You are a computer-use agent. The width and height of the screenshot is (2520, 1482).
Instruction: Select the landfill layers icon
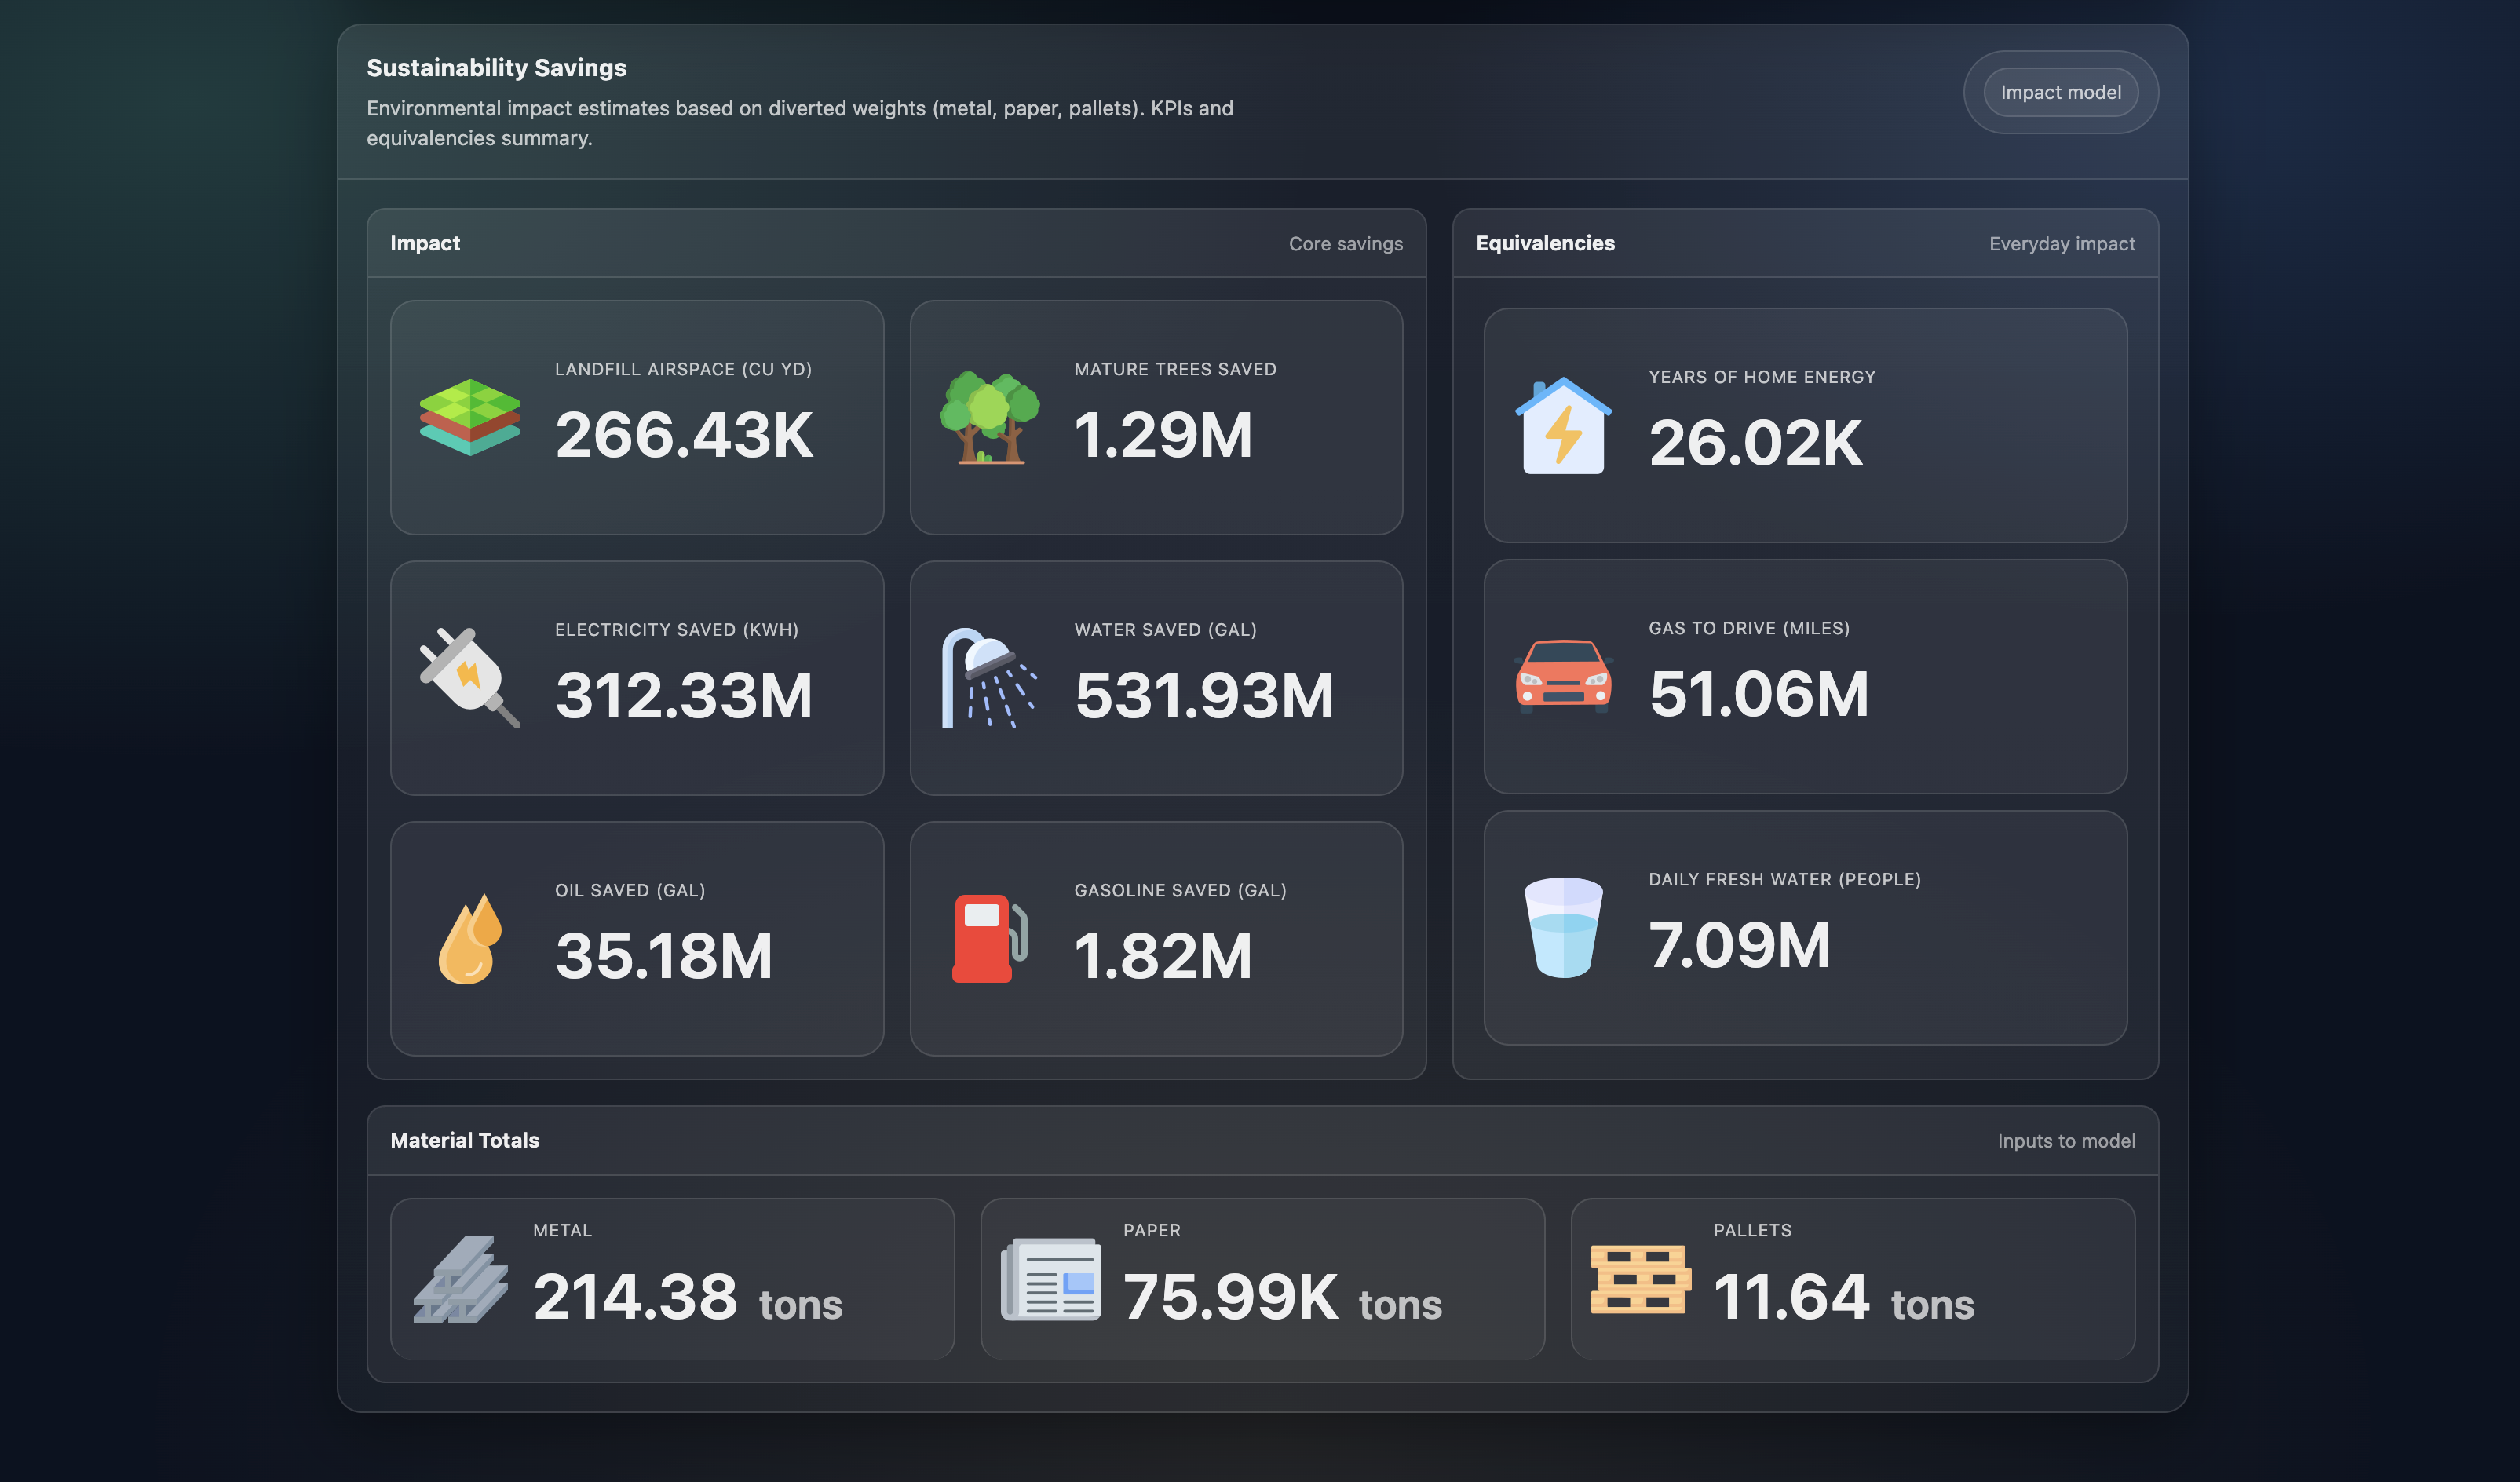pyautogui.click(x=470, y=417)
